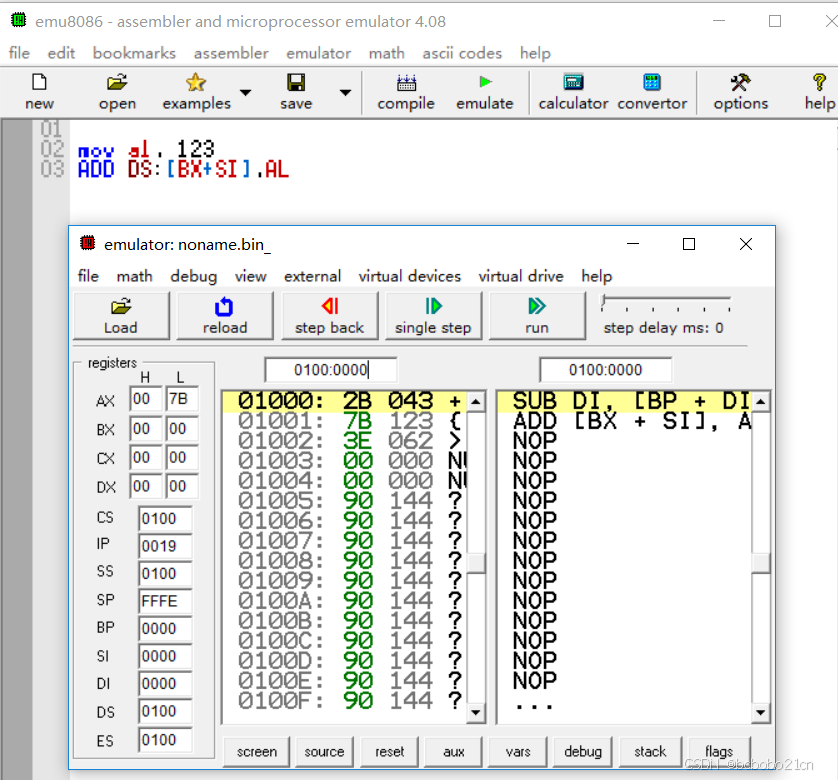Image resolution: width=838 pixels, height=780 pixels.
Task: Open the number convertor tool
Action: [652, 91]
